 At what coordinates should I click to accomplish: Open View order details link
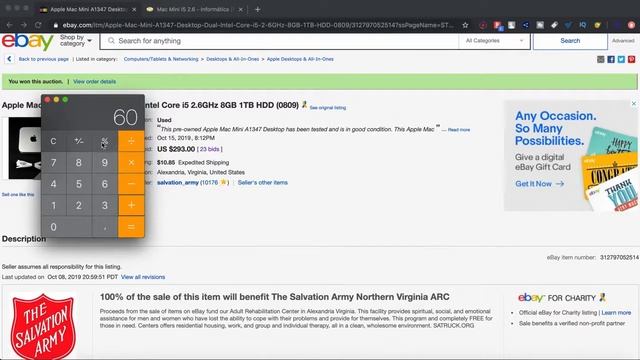click(x=94, y=82)
